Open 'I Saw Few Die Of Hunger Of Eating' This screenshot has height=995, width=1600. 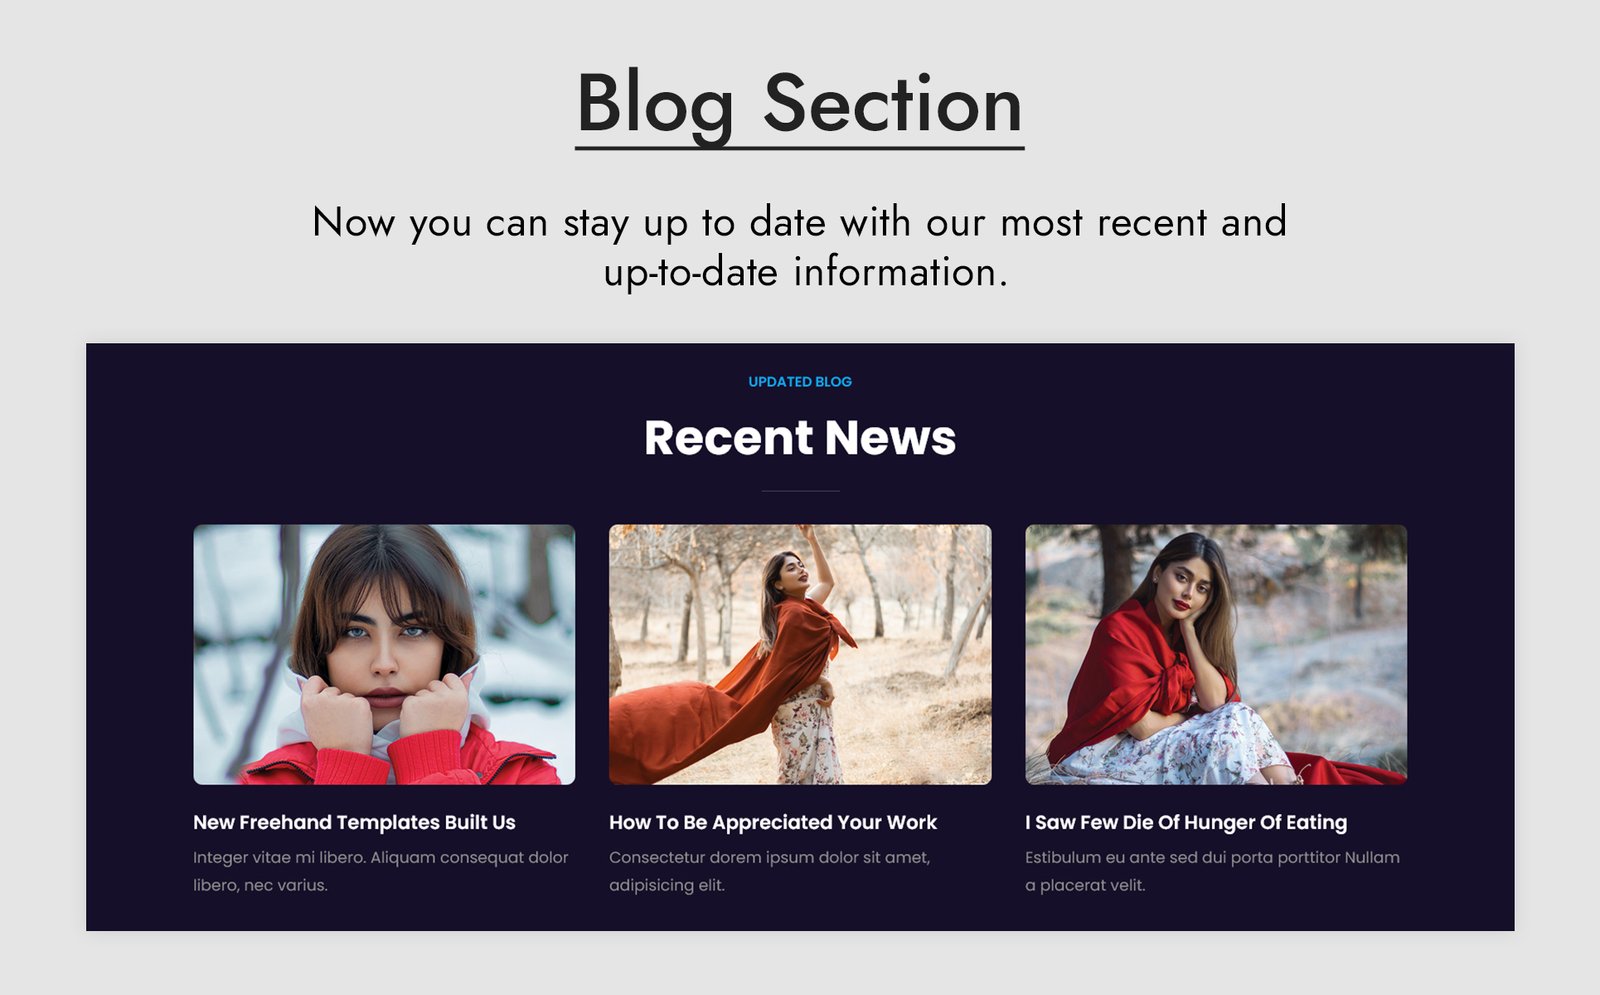click(x=1186, y=822)
